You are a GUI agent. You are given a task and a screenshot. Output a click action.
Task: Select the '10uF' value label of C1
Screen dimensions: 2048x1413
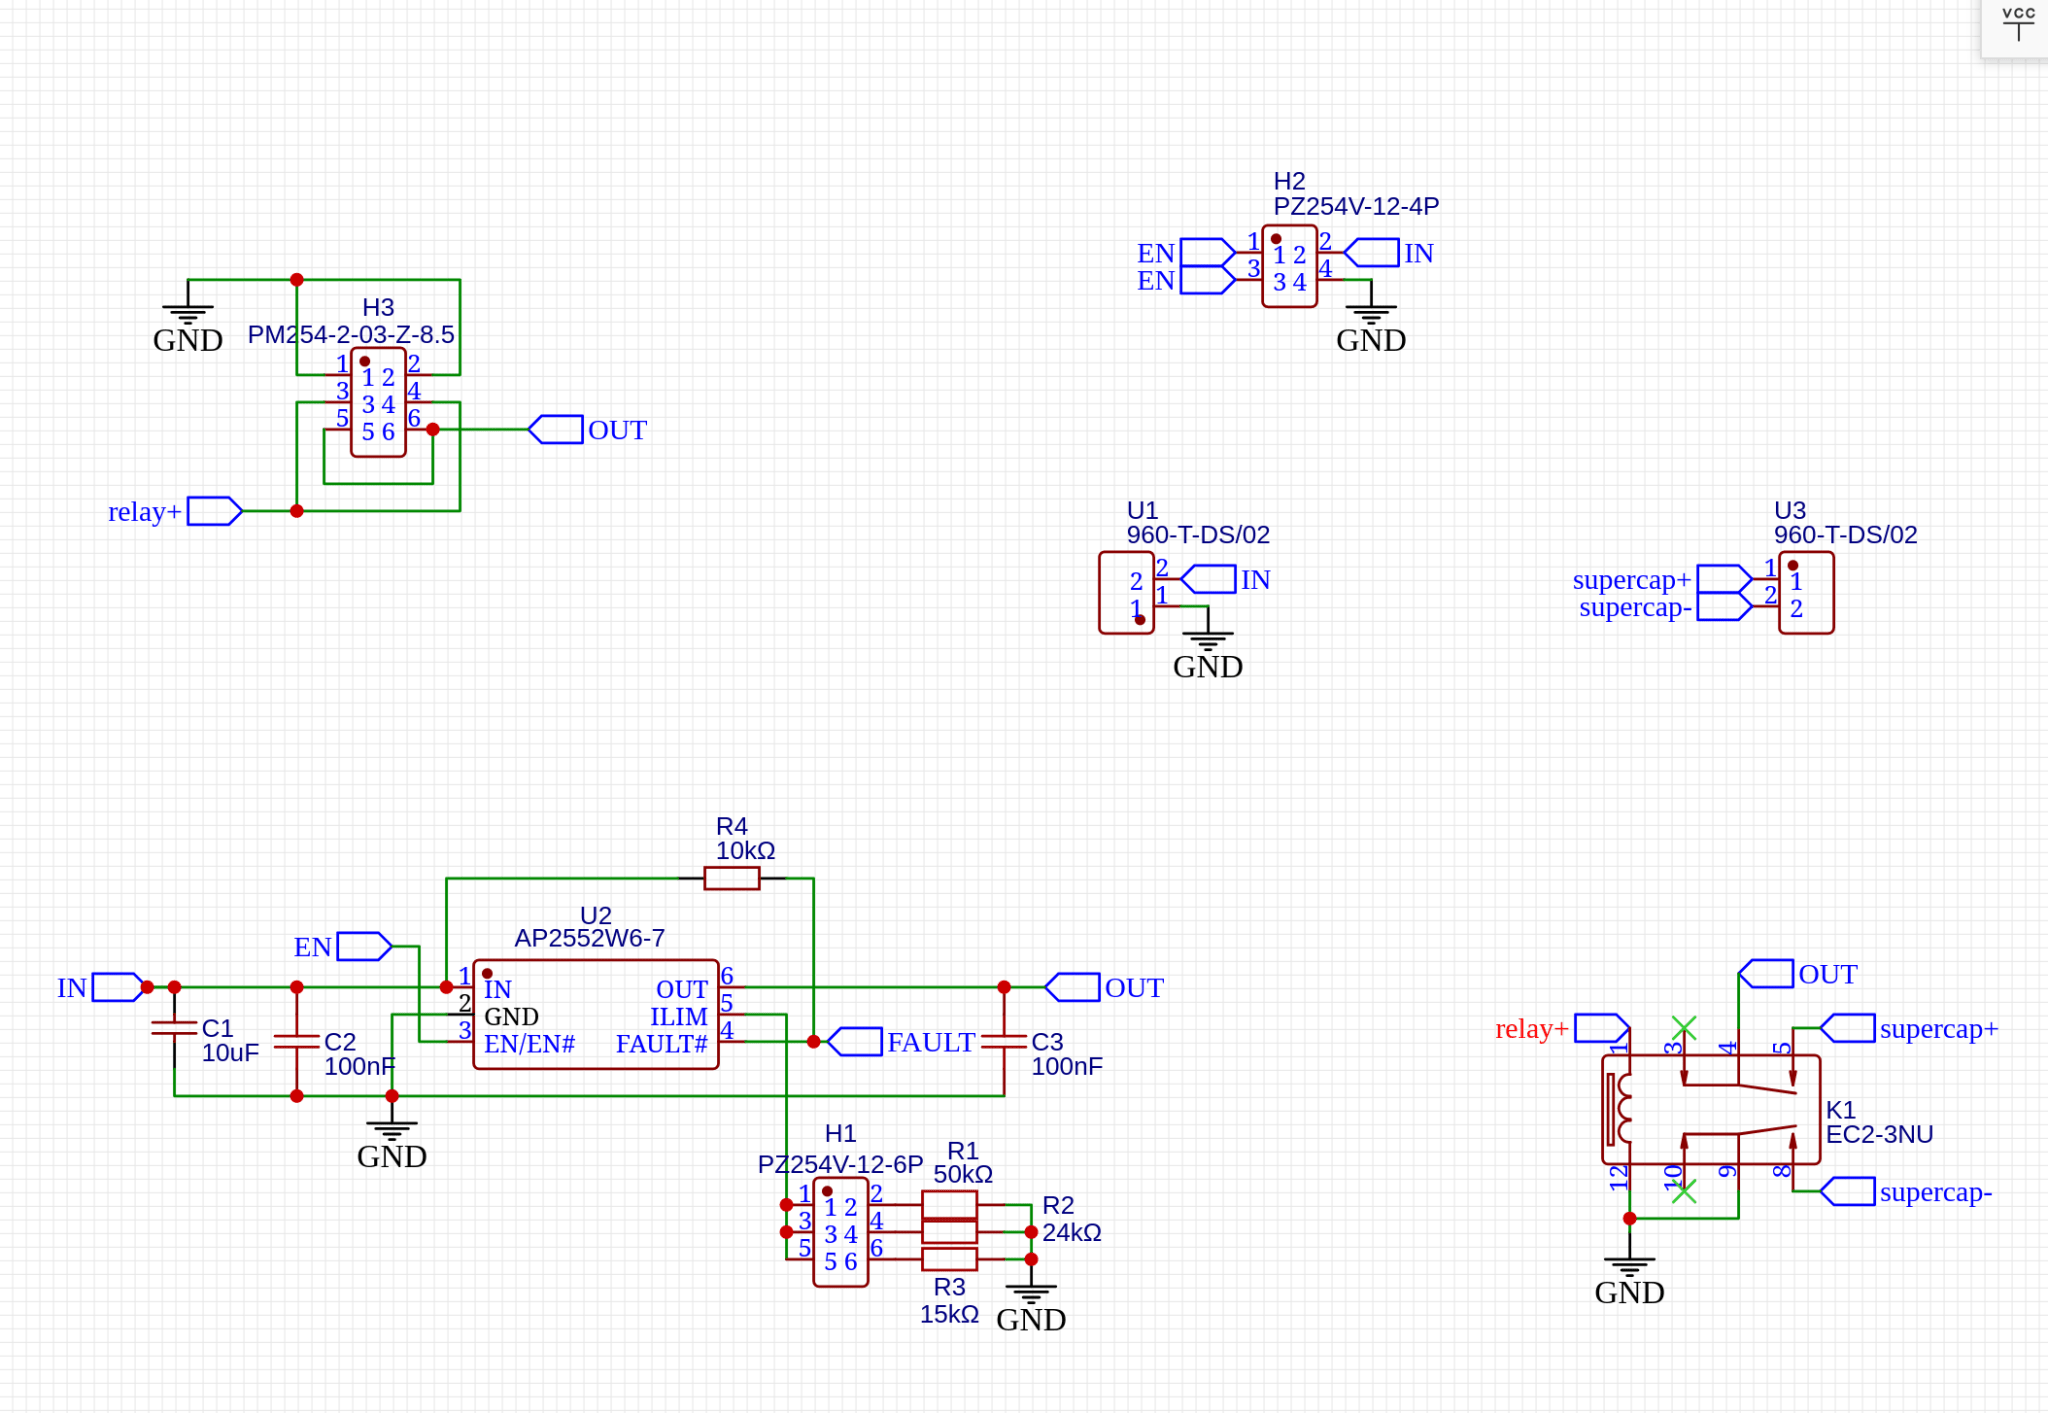(230, 1053)
